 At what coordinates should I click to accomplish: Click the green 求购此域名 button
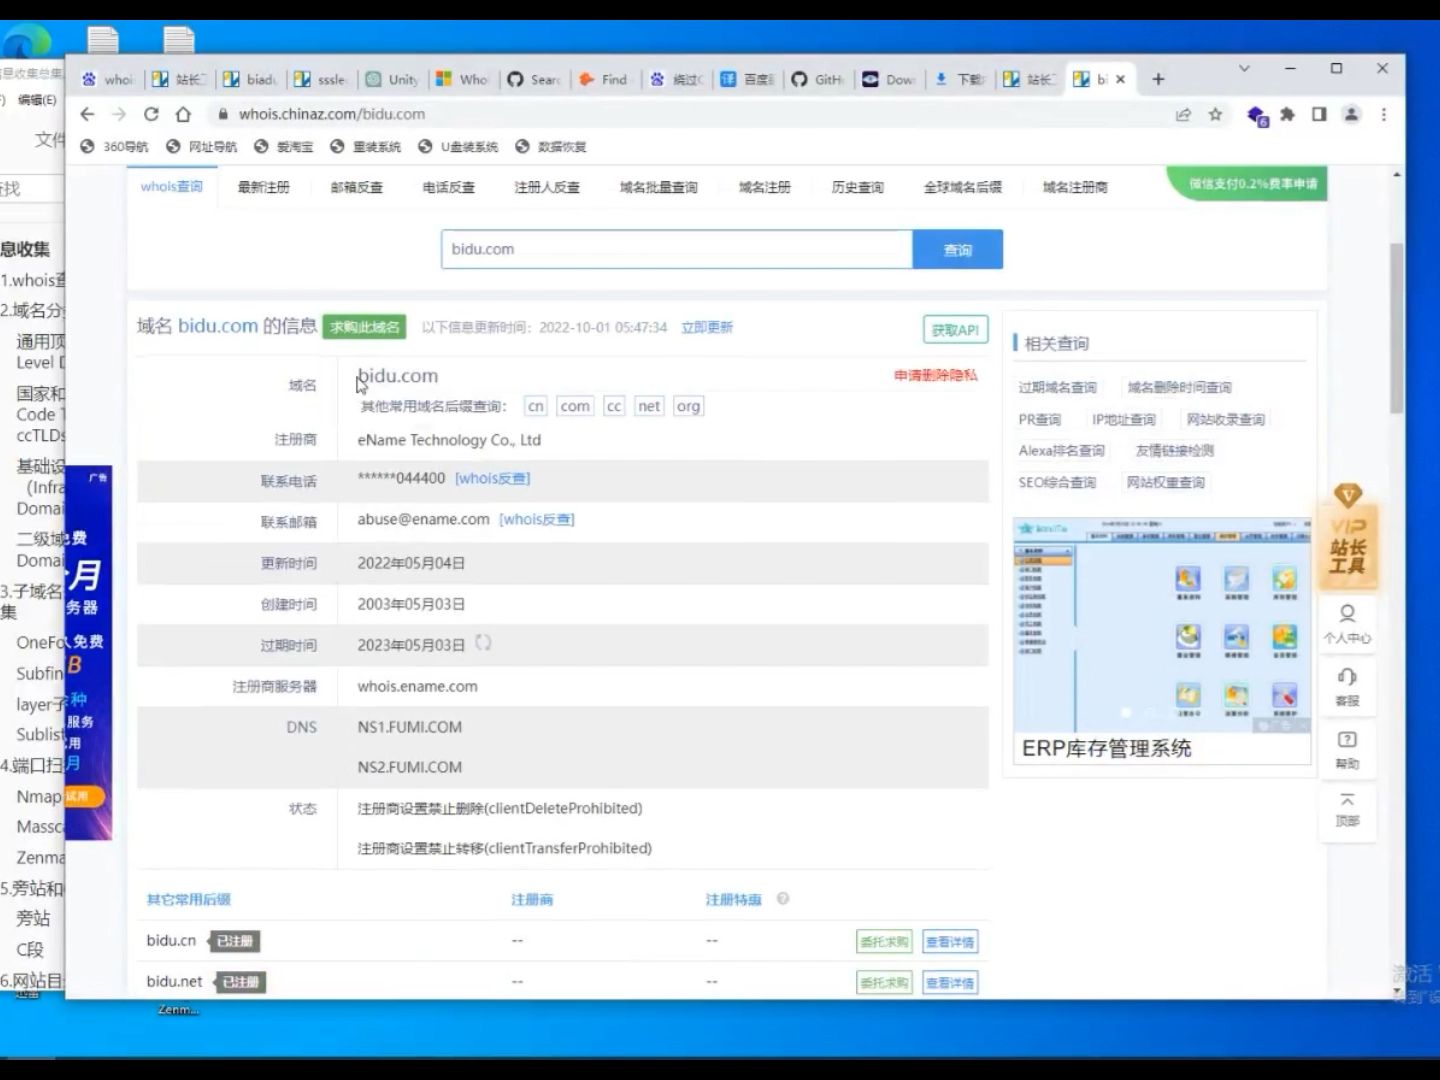coord(364,327)
